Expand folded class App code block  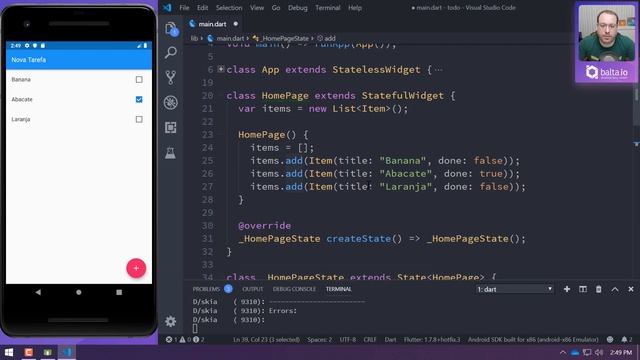click(220, 69)
